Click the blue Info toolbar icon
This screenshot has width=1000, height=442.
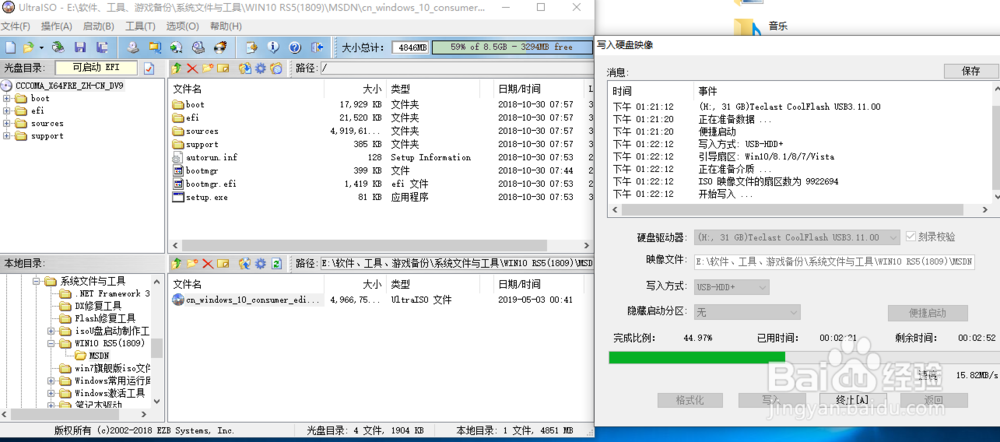(274, 47)
